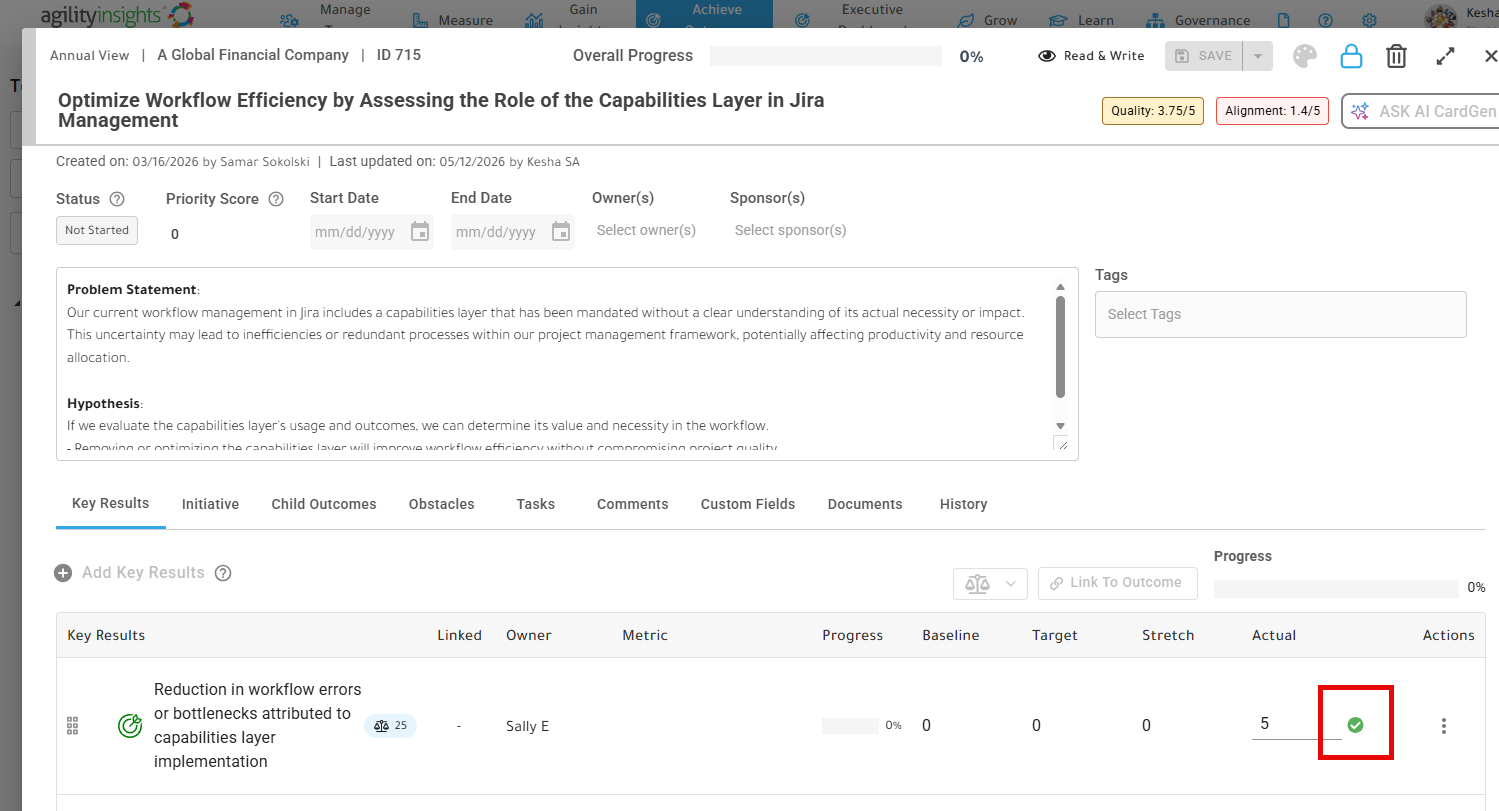Viewport: 1499px width, 811px height.
Task: Open the settings gear in top navigation
Action: (x=1369, y=20)
